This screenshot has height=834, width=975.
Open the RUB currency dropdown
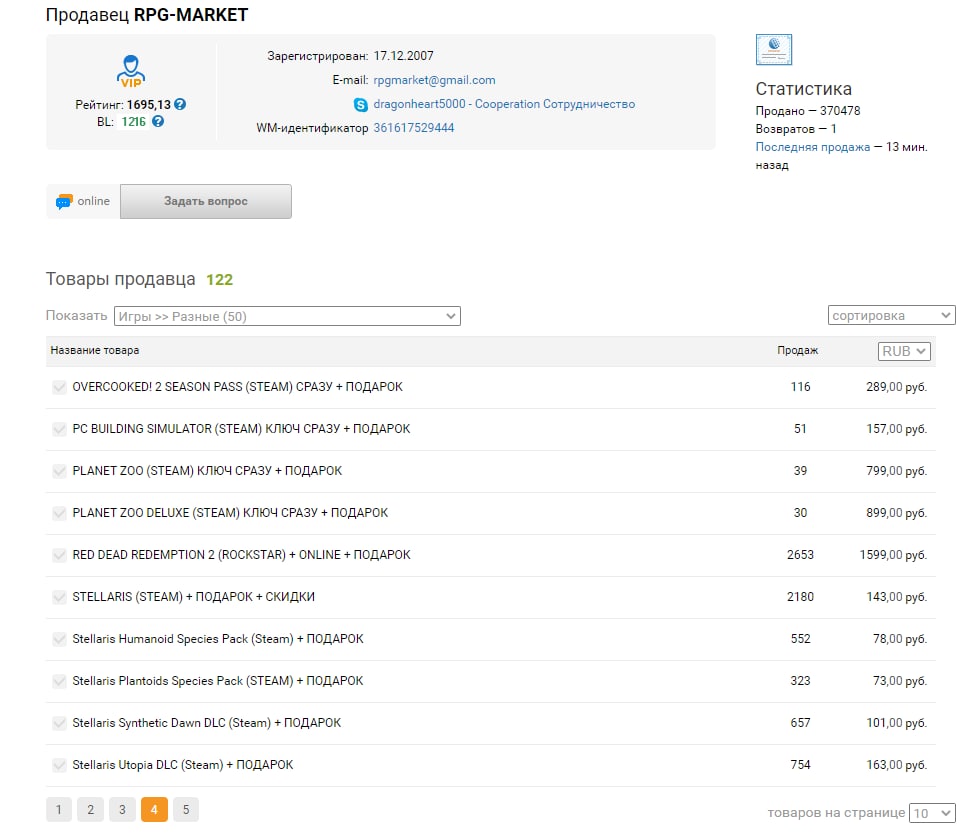coord(904,351)
